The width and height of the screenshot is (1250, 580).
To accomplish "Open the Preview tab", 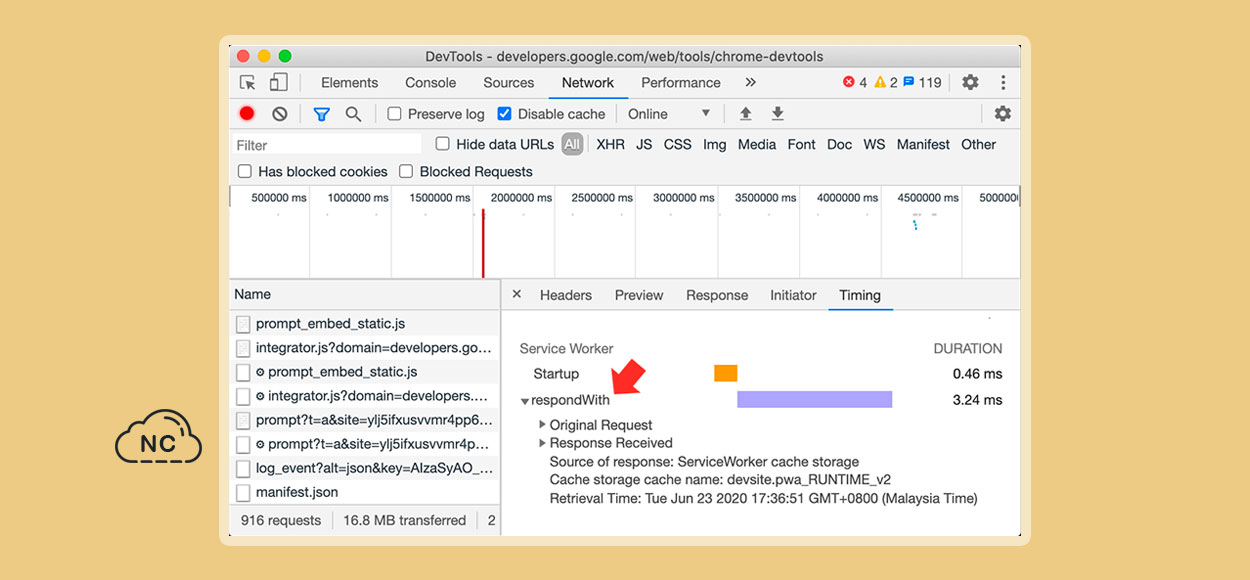I will point(639,295).
